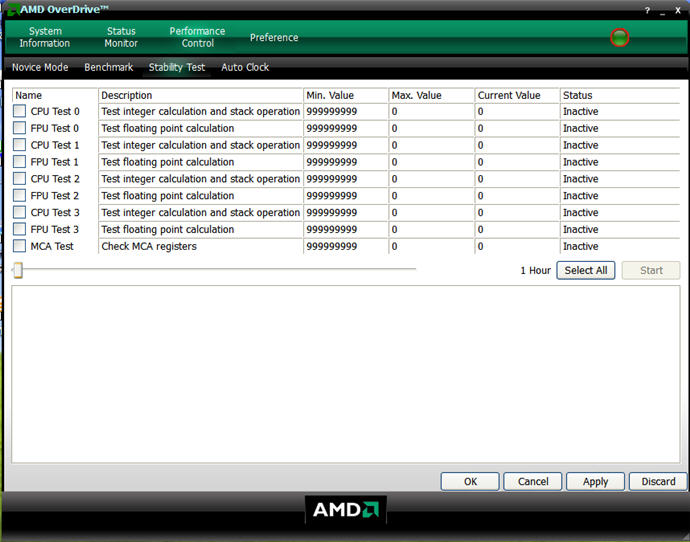Open the Benchmark sub-tab
Viewport: 690px width, 542px height.
[x=109, y=67]
